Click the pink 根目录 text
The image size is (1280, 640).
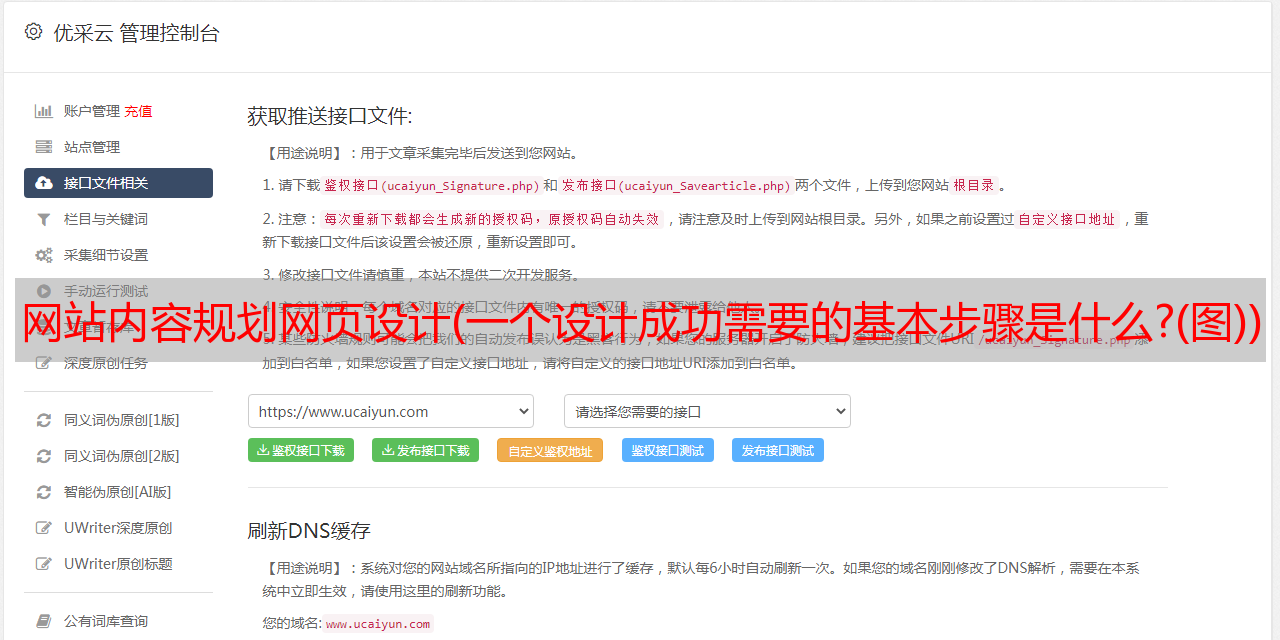click(974, 185)
